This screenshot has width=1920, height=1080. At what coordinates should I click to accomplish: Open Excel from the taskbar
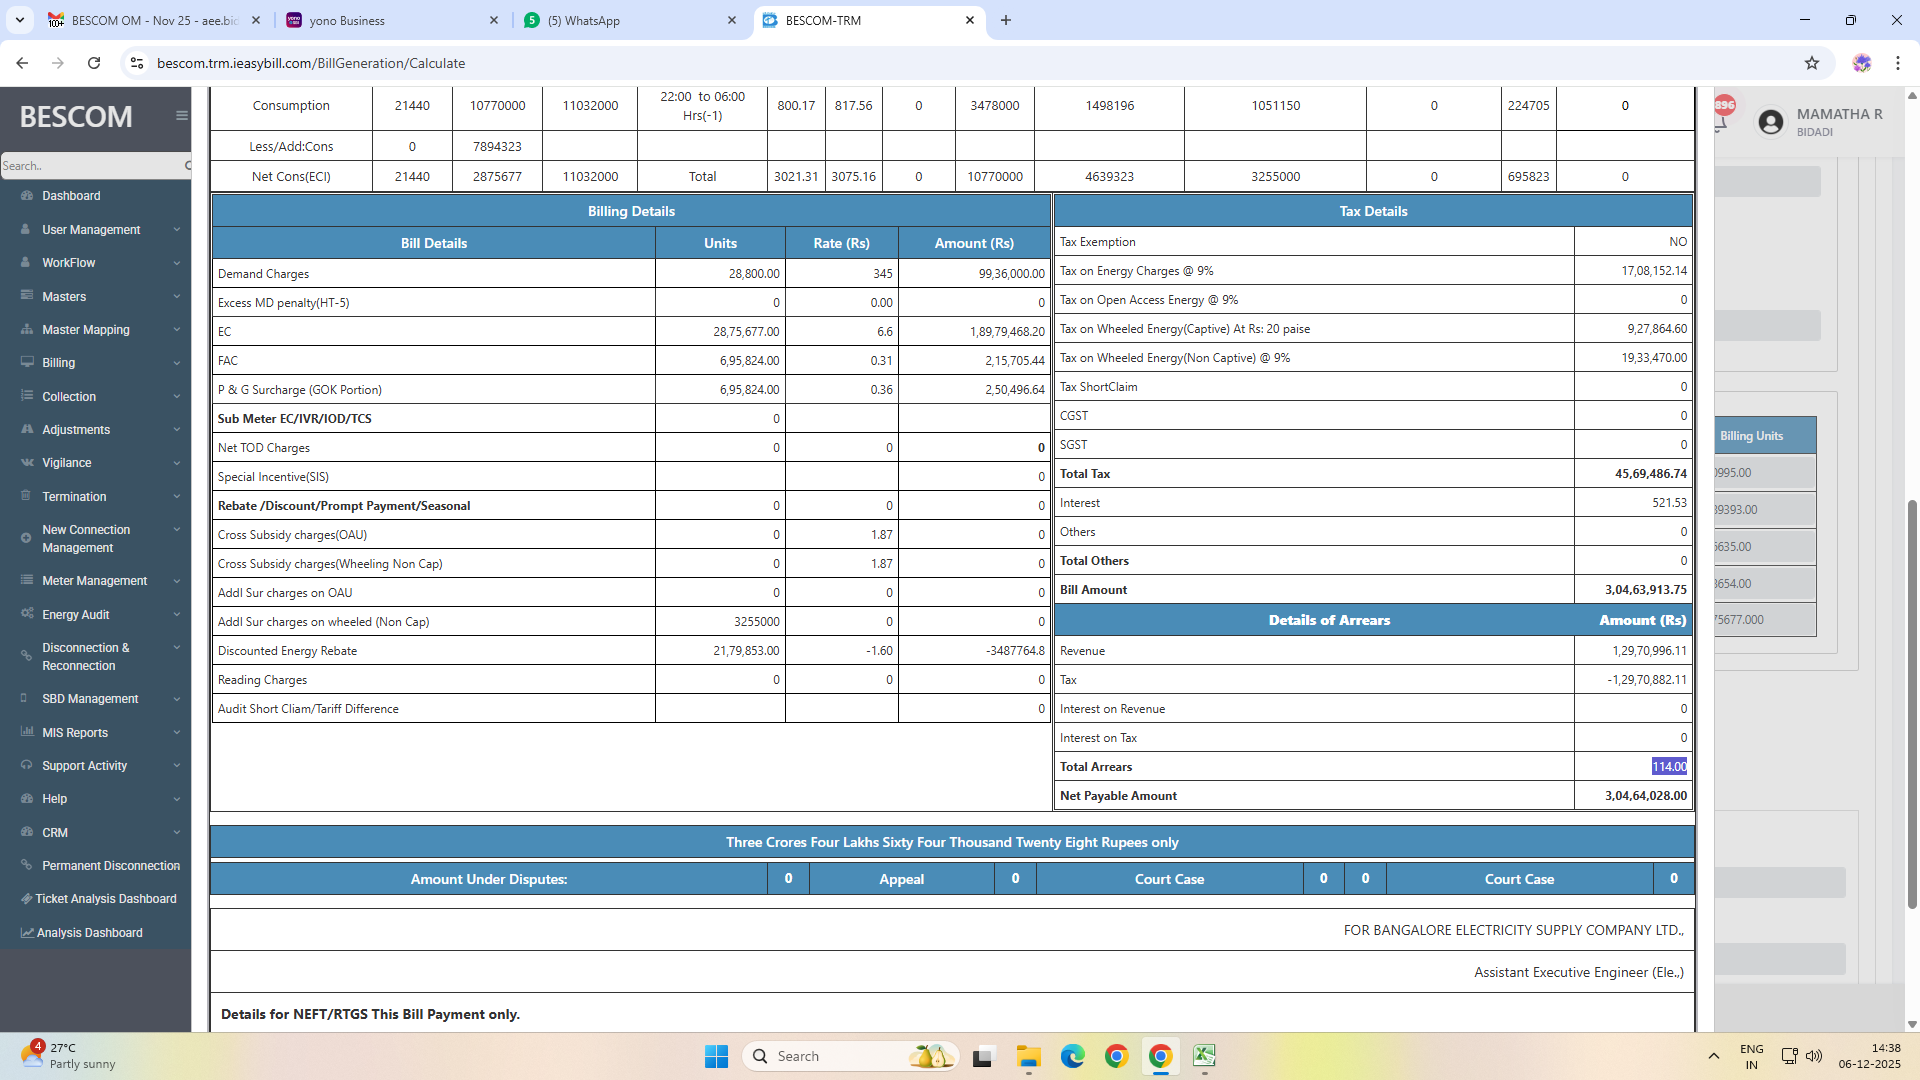click(1204, 1056)
